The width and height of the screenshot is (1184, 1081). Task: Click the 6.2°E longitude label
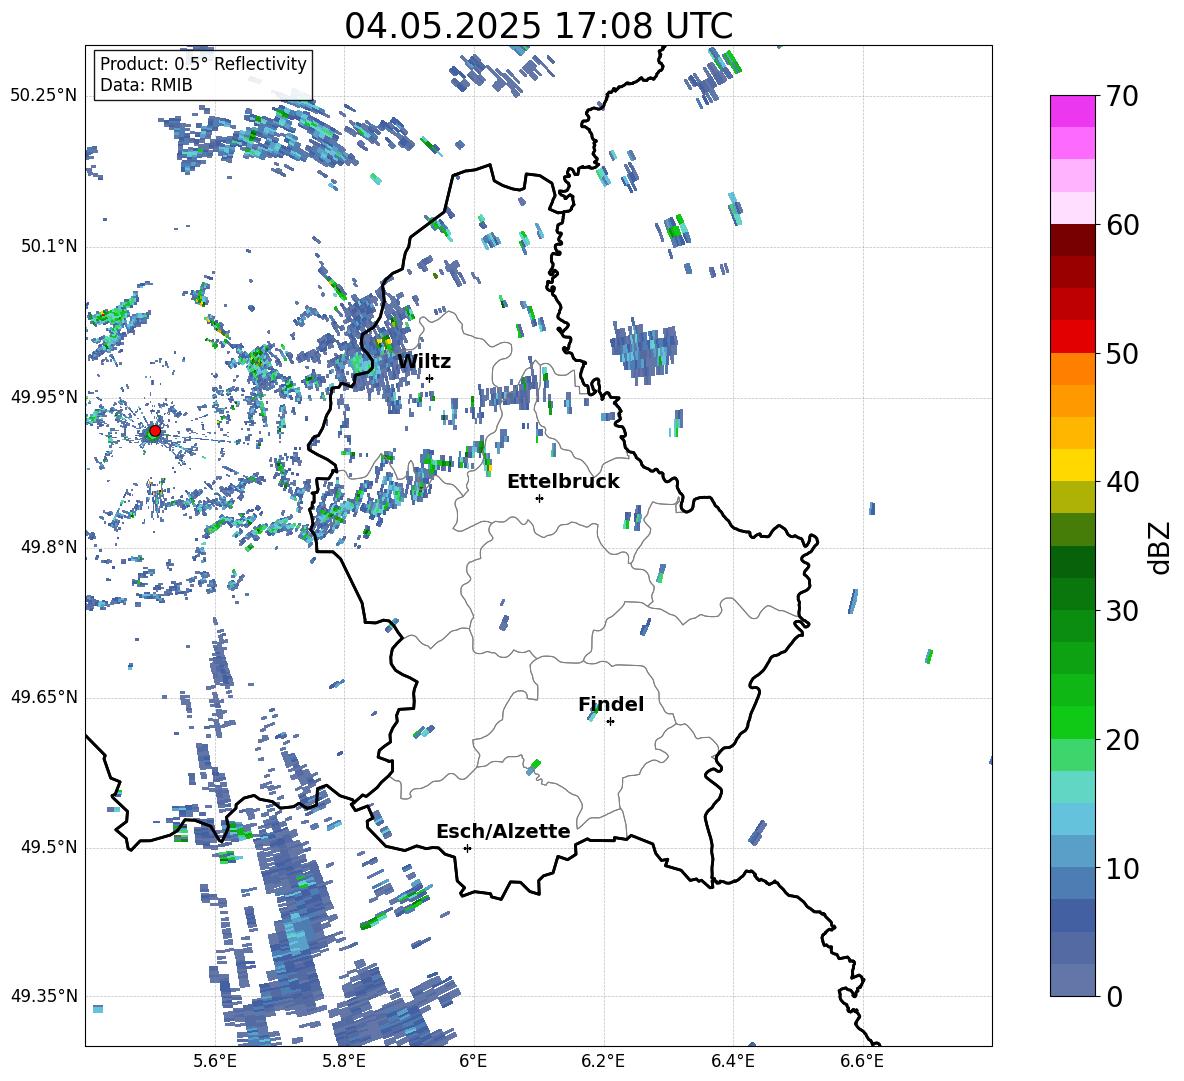pos(603,1062)
